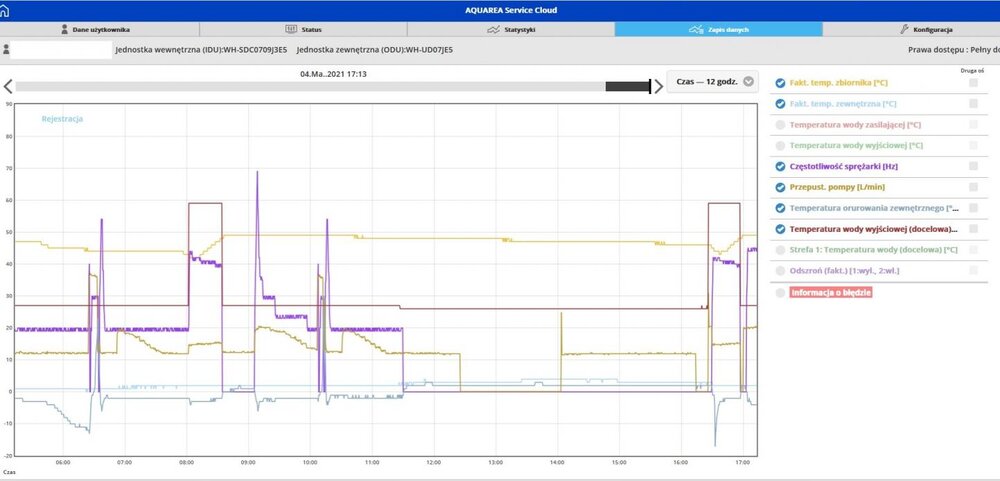
Task: Click the right arrow to view later data
Action: point(658,86)
